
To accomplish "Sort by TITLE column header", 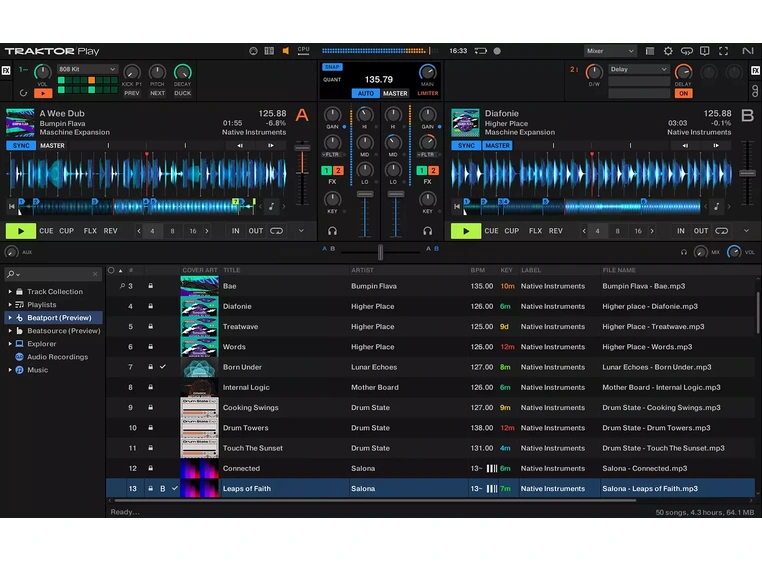I will pos(232,270).
